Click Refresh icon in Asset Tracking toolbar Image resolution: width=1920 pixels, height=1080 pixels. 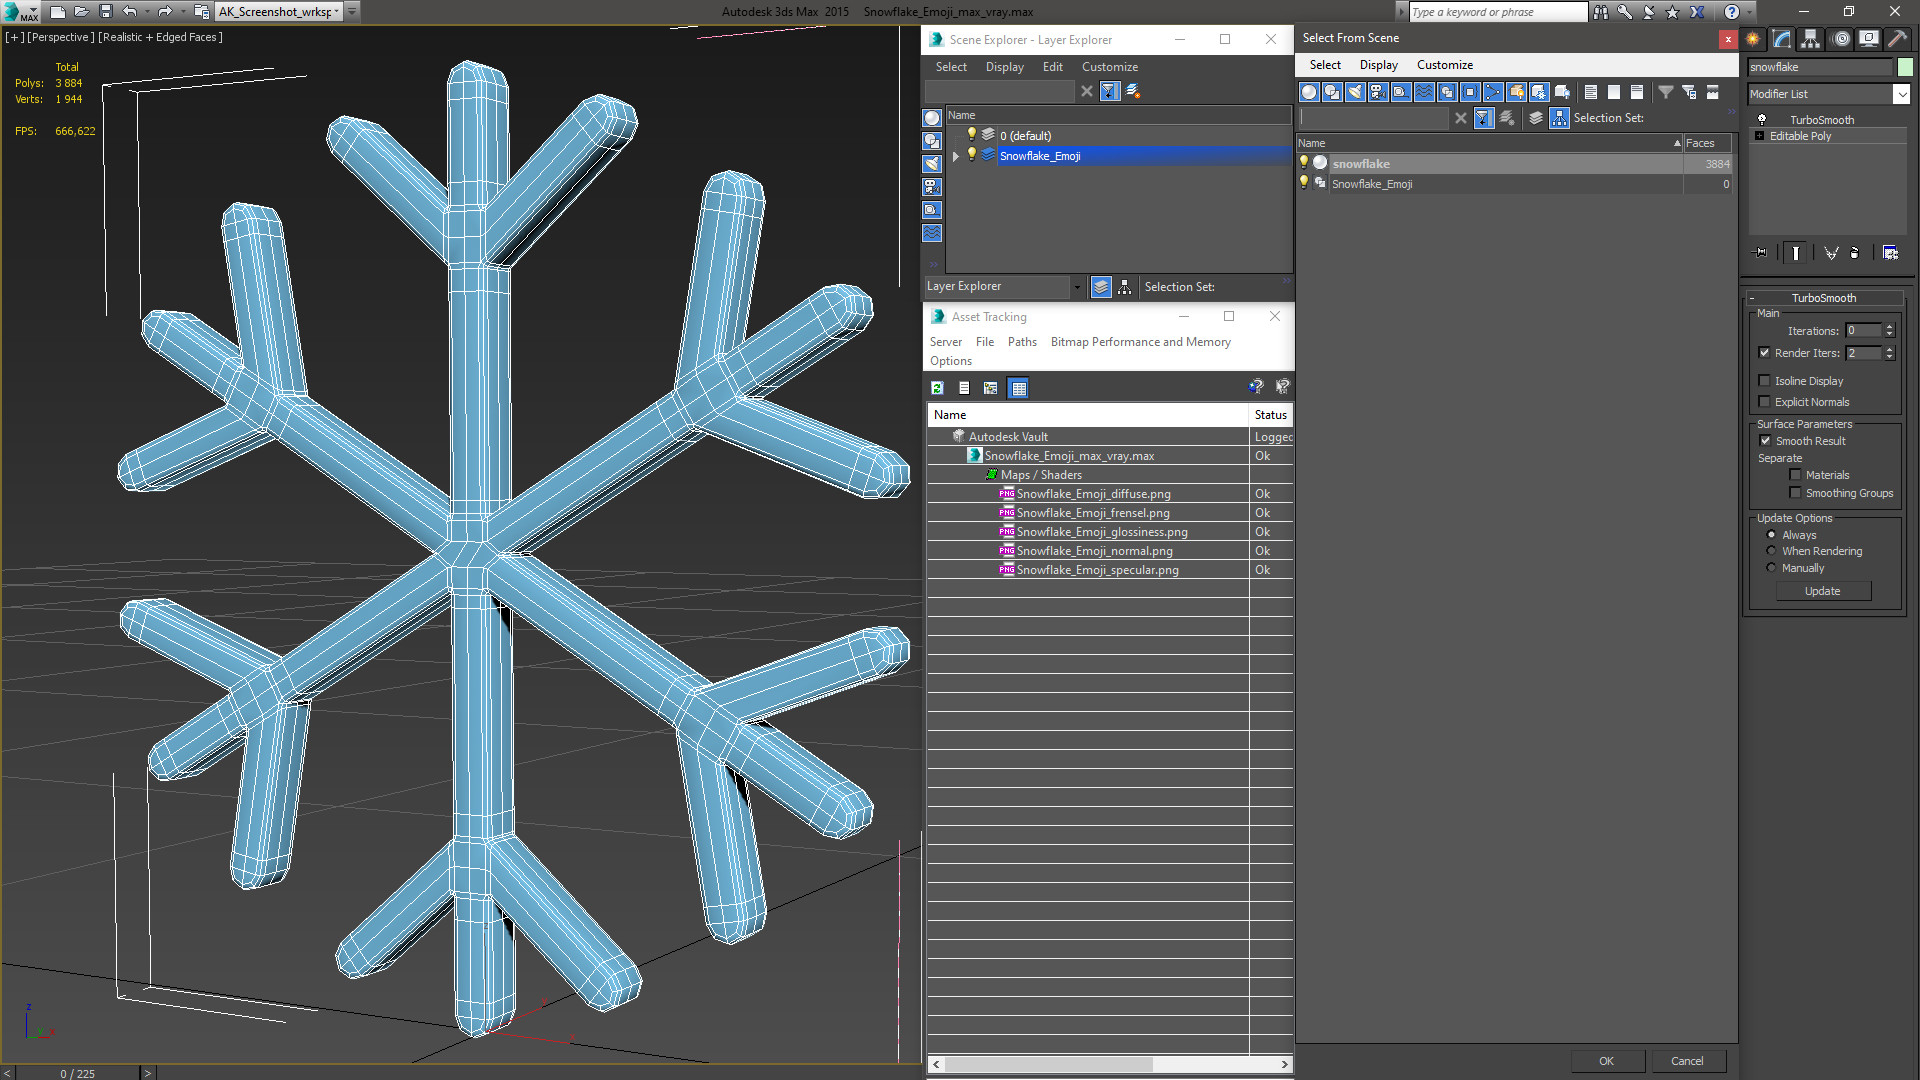pyautogui.click(x=937, y=388)
